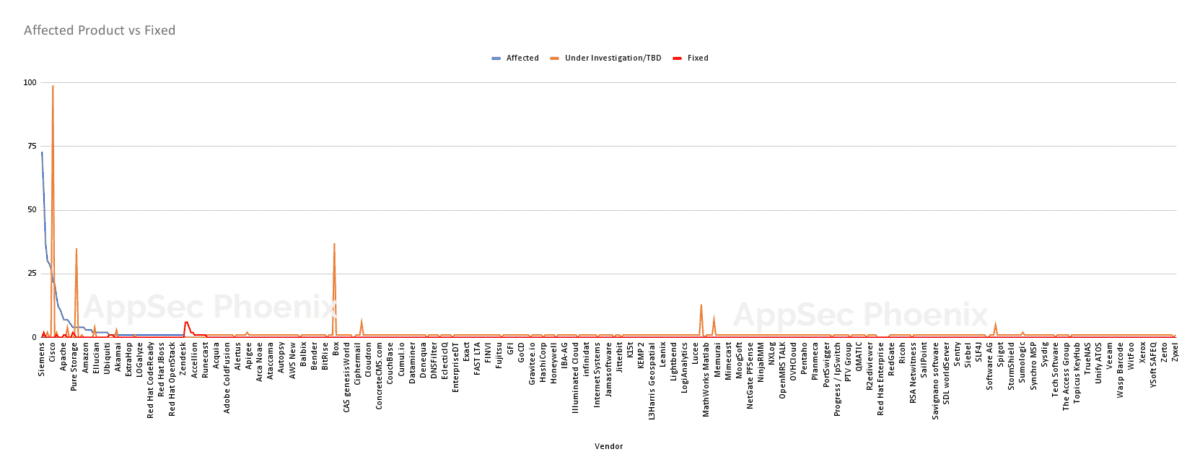Click the Pure Storage orange spike
Screen dimensions: 1200x475
tap(76, 249)
